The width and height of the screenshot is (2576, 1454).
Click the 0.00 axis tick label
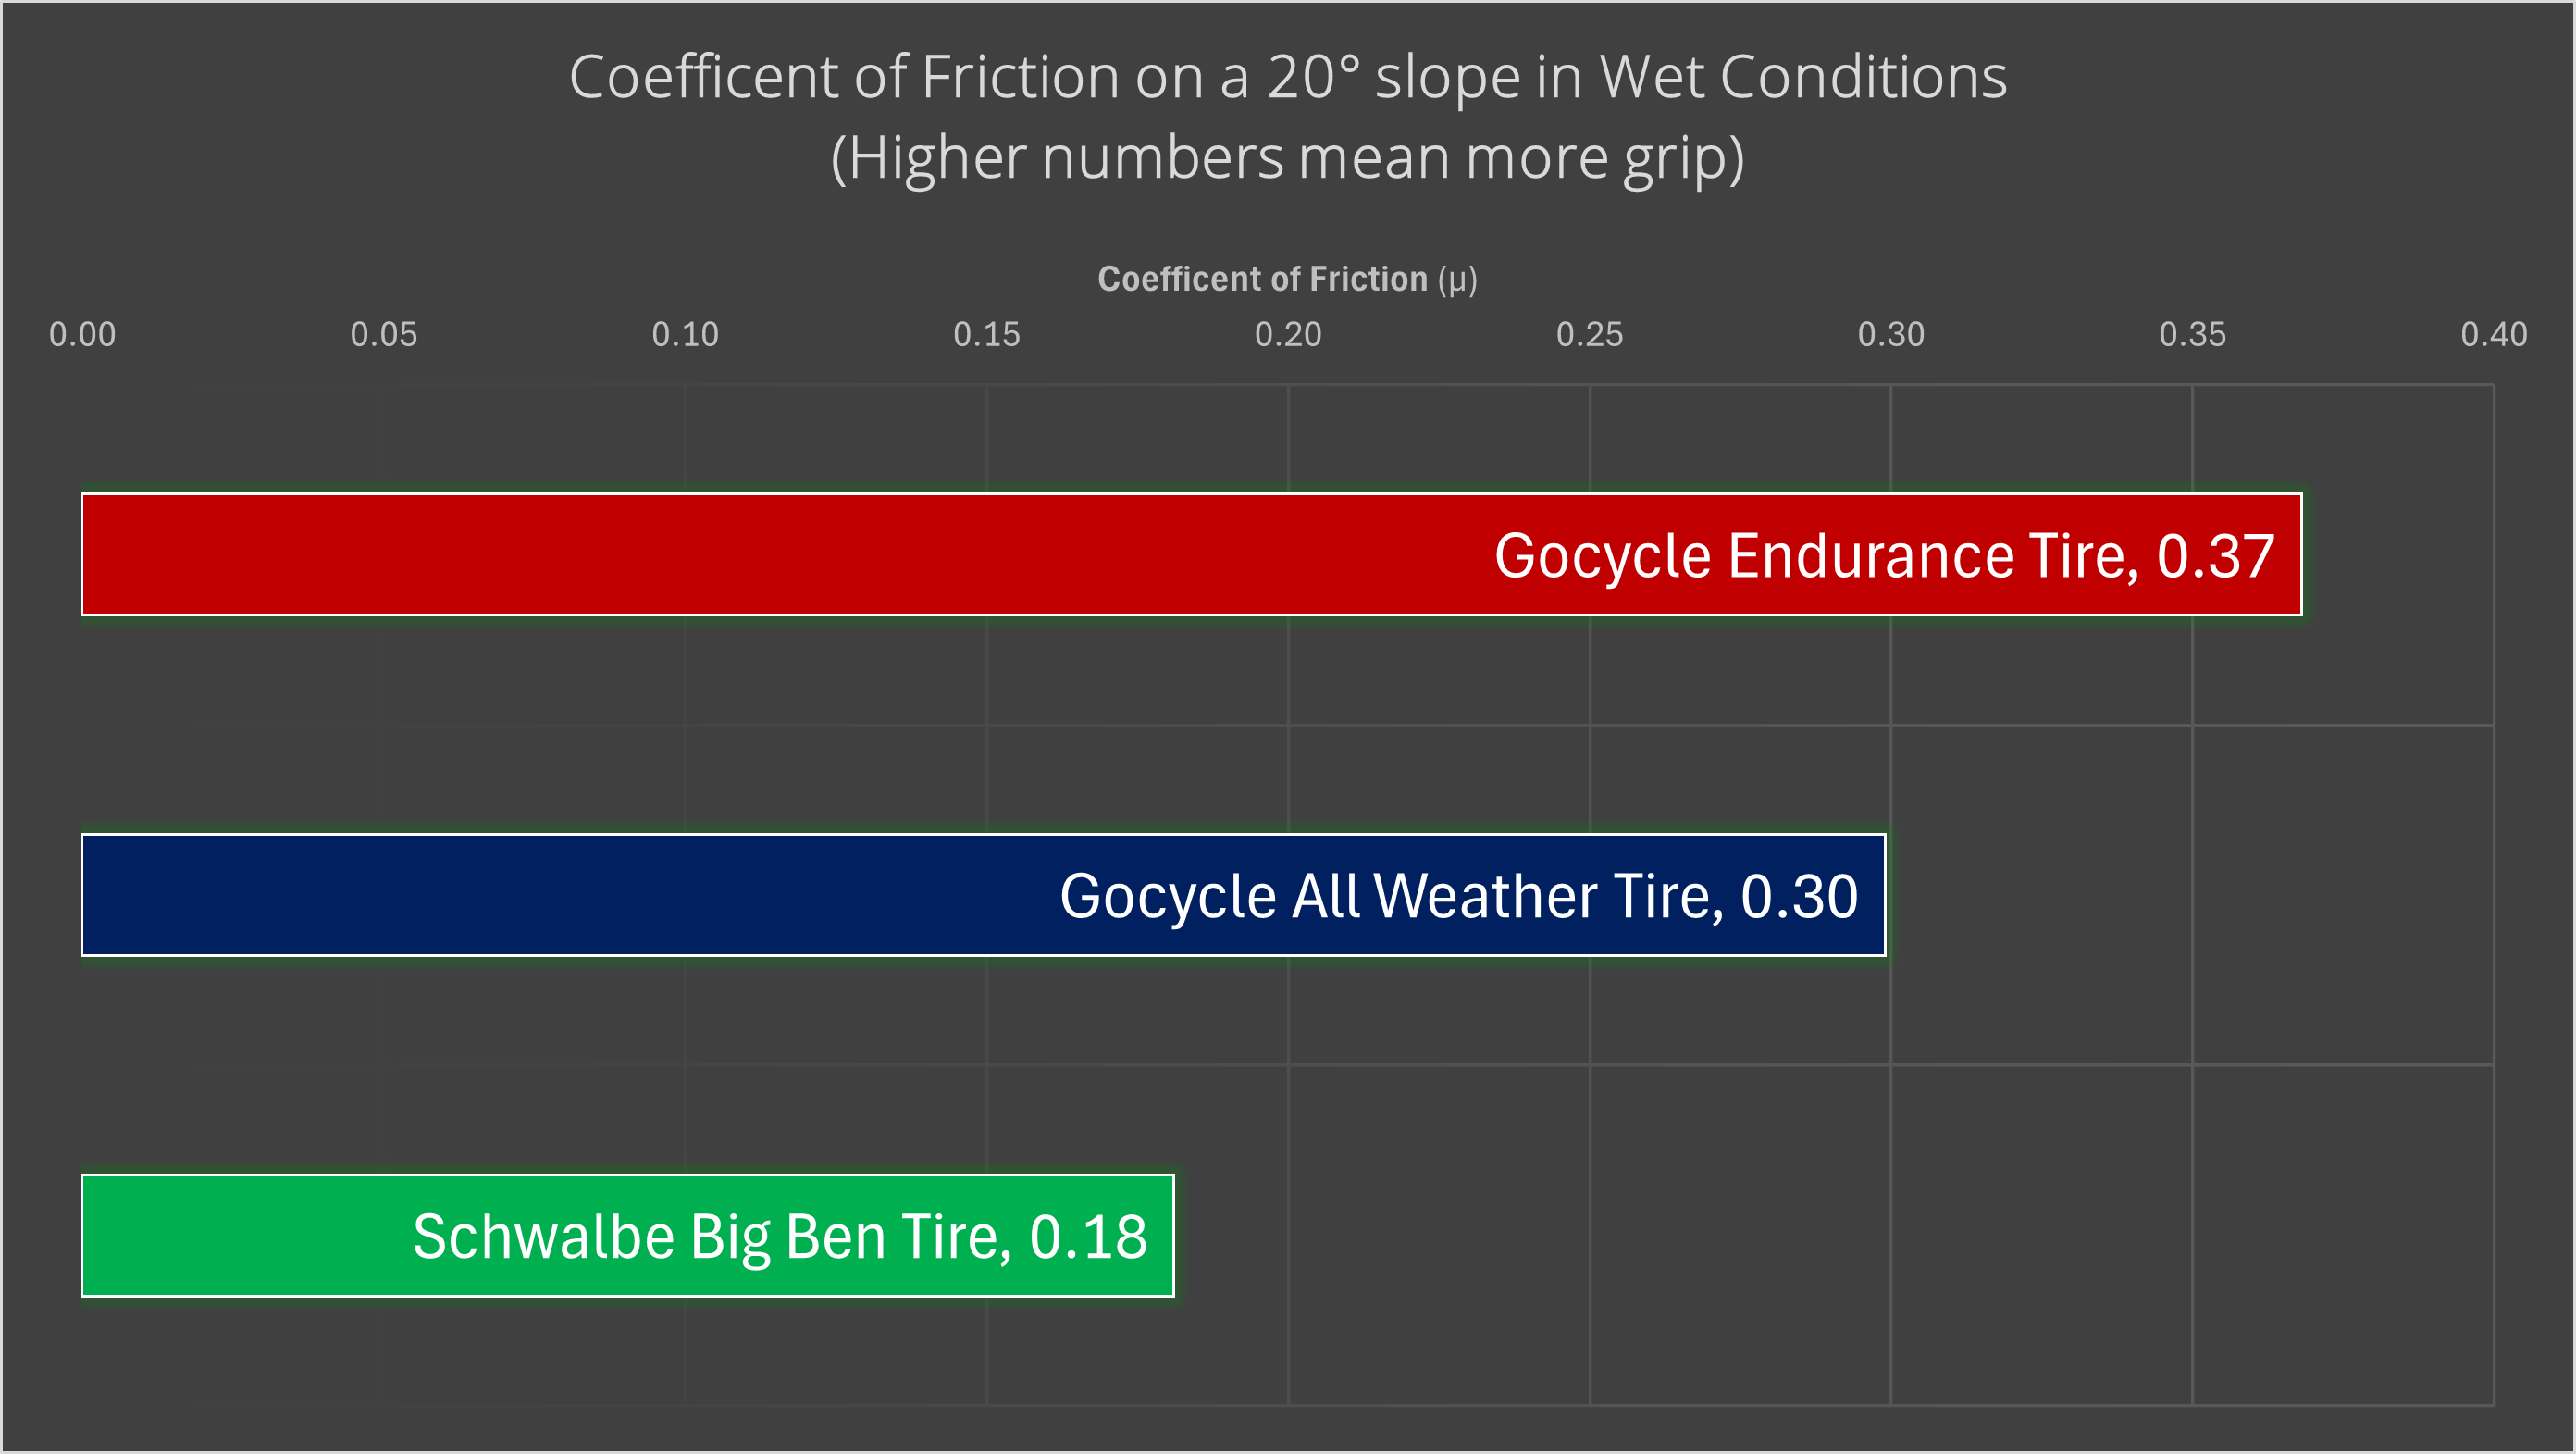coord(82,334)
